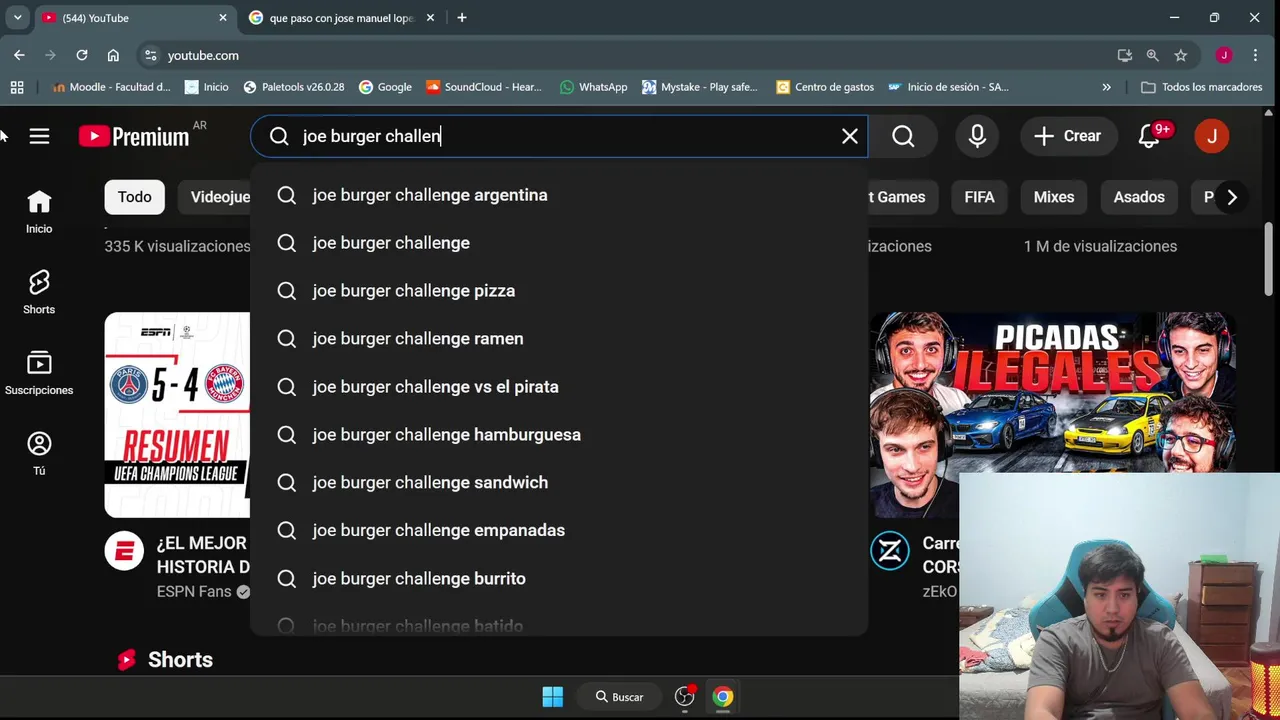Open a new browser tab
The image size is (1280, 720).
(x=461, y=18)
